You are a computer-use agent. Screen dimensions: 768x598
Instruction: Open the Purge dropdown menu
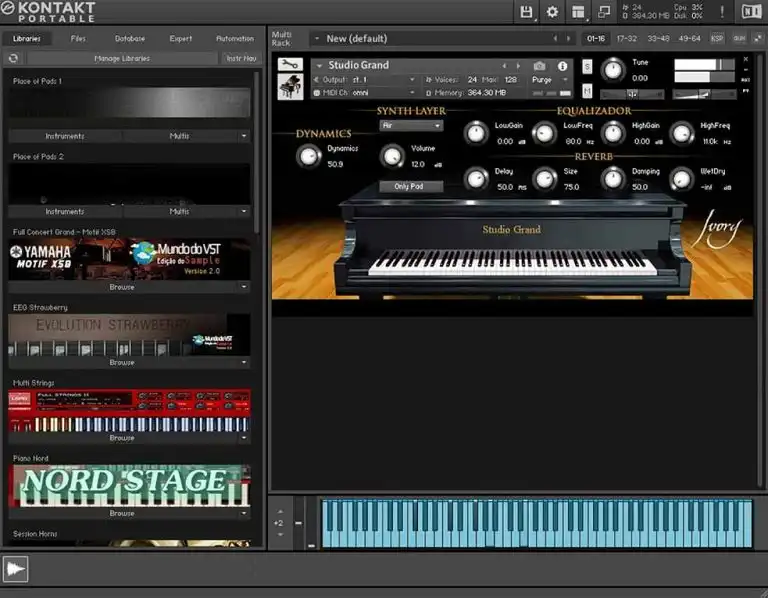(x=550, y=79)
